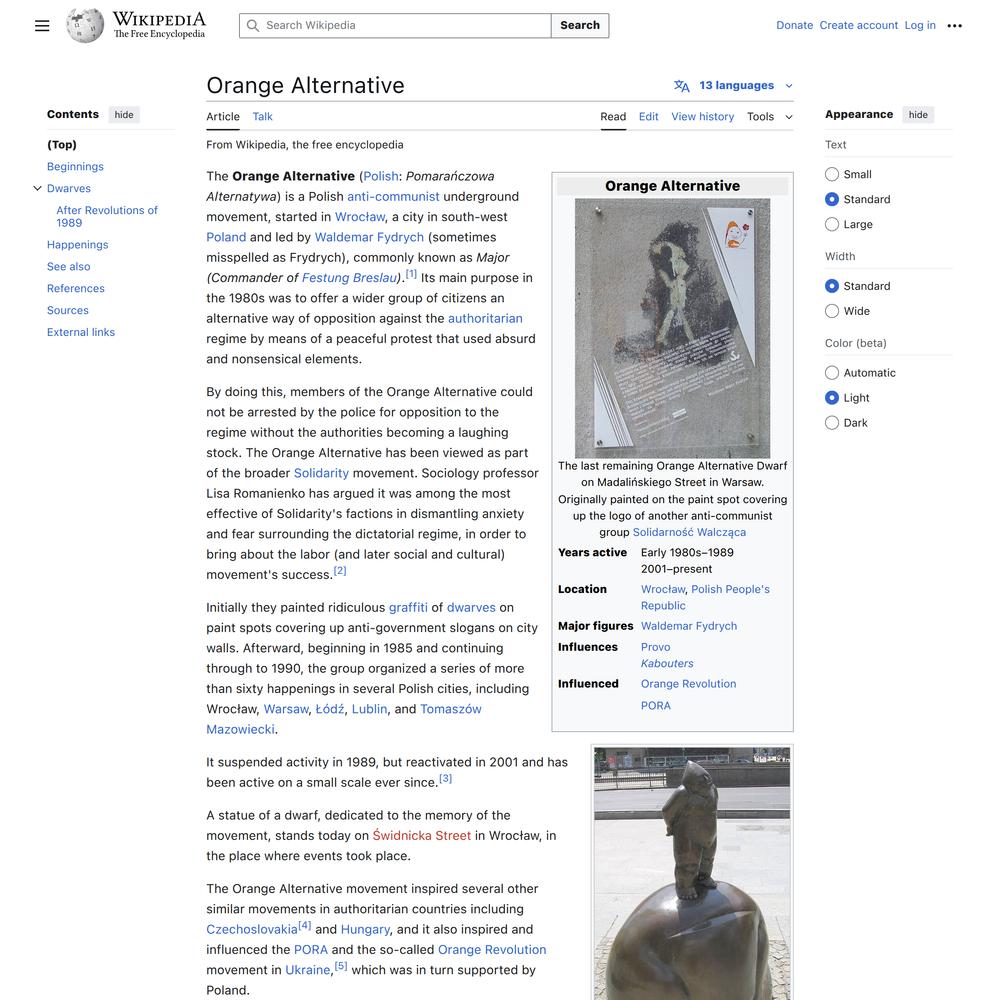The width and height of the screenshot is (1000, 1000).
Task: Click the Log in link
Action: pos(920,26)
